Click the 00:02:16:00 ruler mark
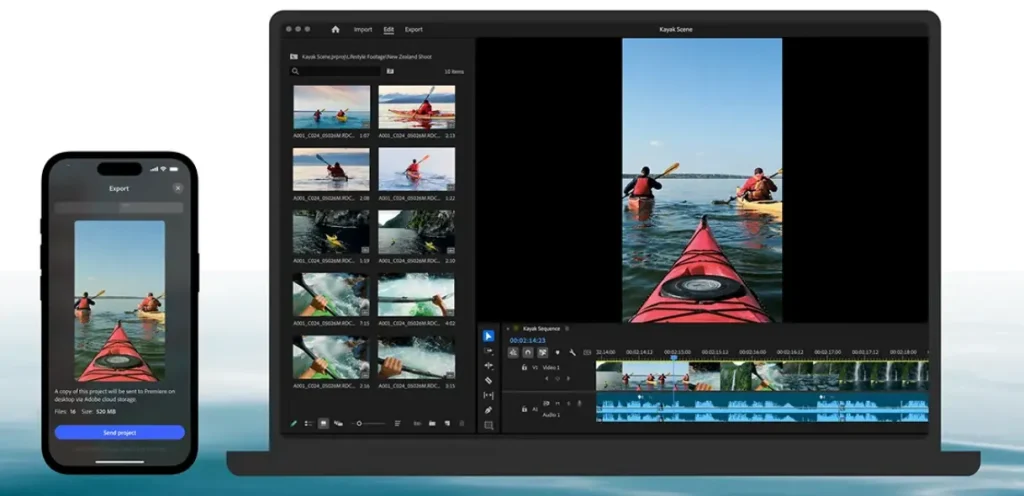 point(752,352)
